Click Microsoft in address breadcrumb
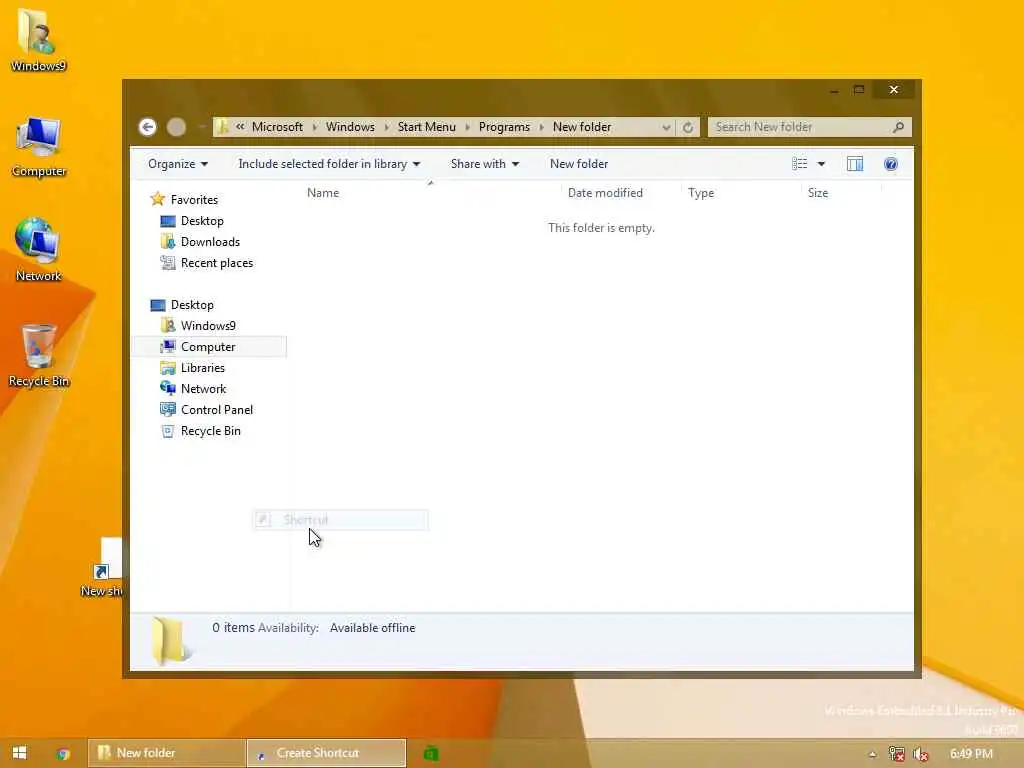The image size is (1024, 768). tap(278, 127)
